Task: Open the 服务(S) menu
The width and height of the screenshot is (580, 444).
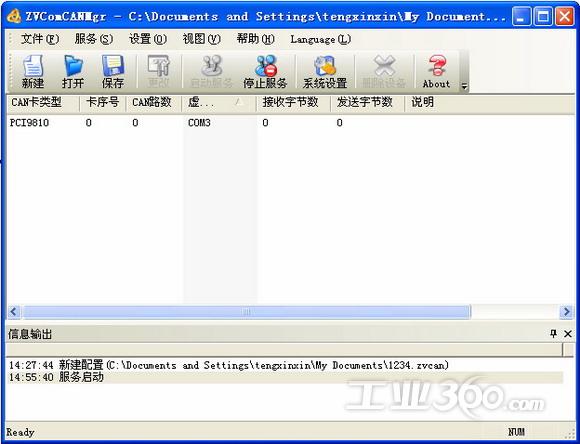Action: point(93,39)
